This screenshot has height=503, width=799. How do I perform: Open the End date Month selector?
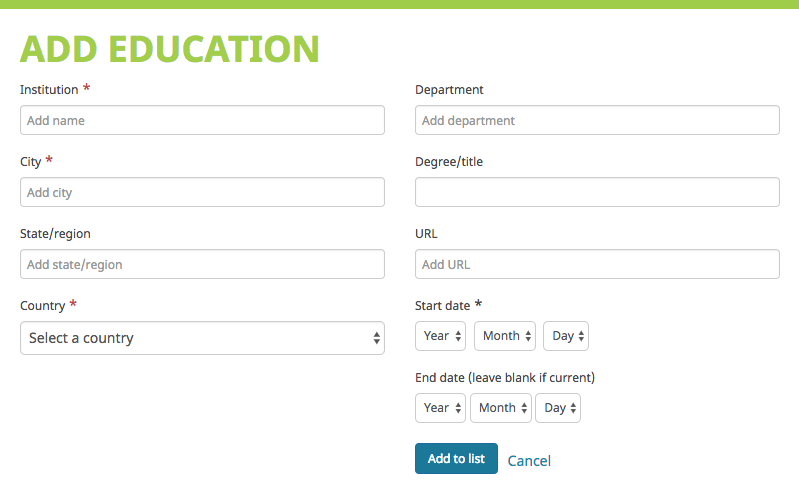501,408
